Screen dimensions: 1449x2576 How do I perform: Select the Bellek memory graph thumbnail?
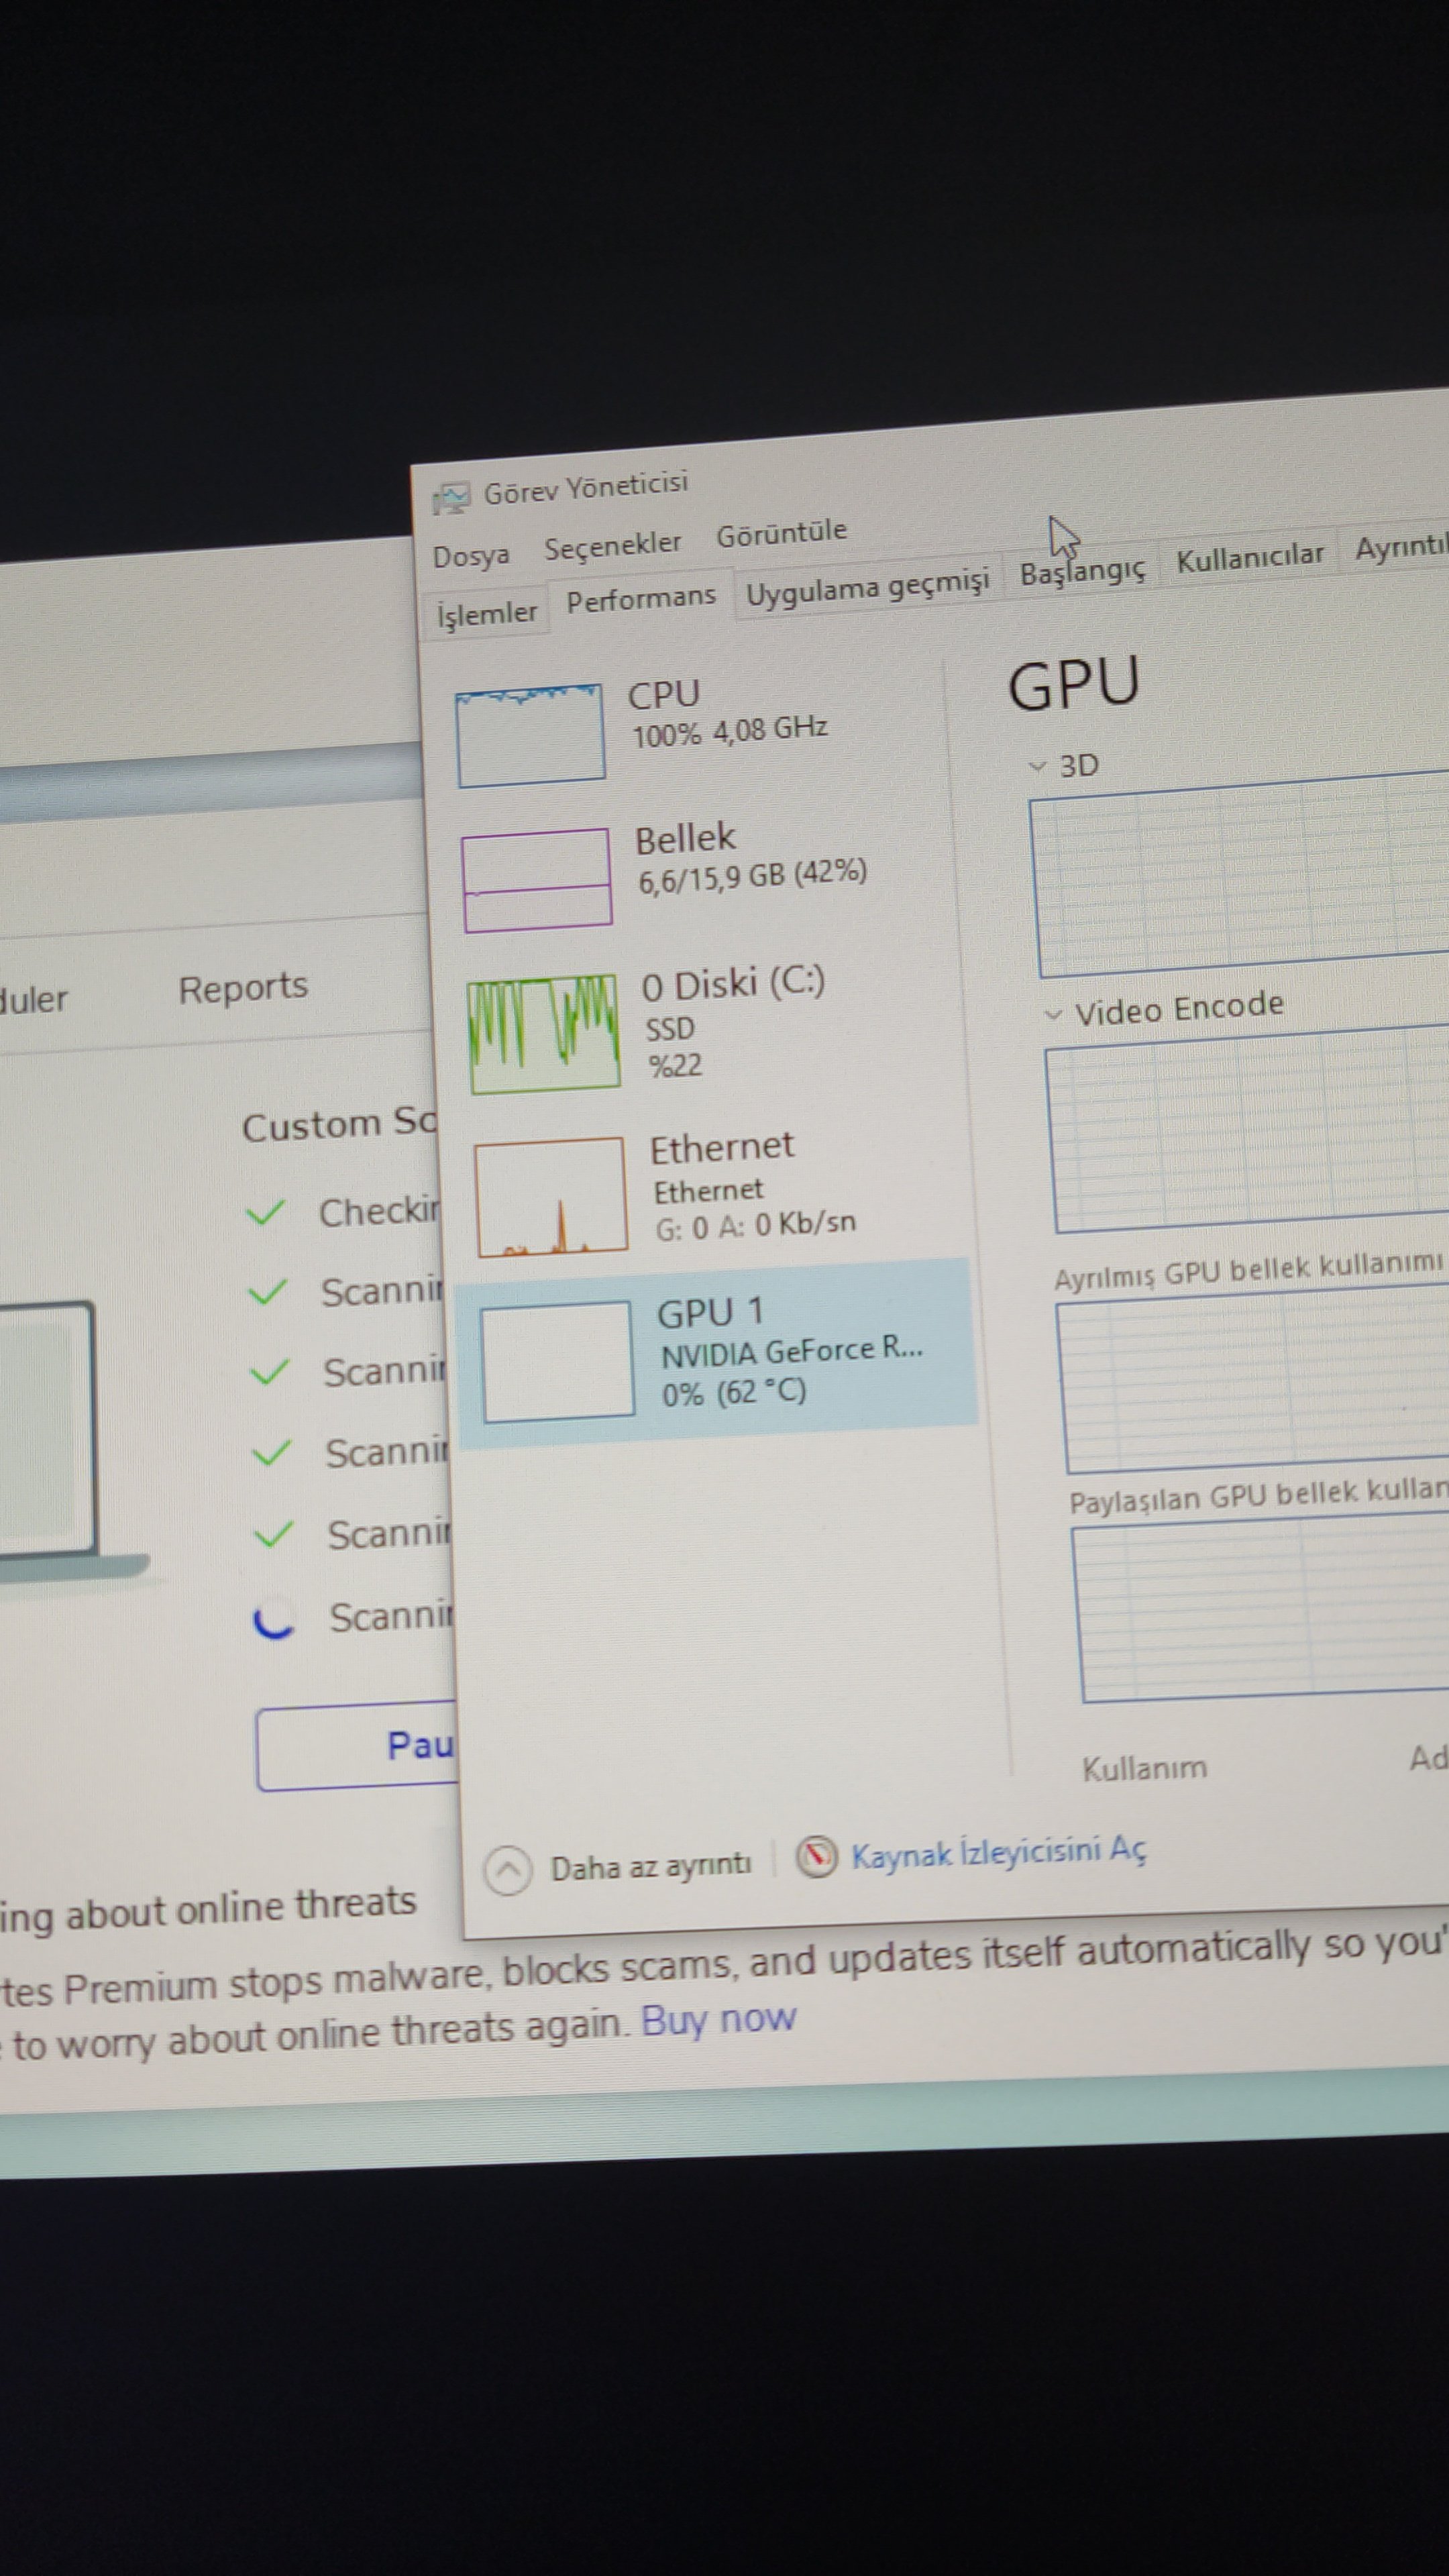[537, 880]
